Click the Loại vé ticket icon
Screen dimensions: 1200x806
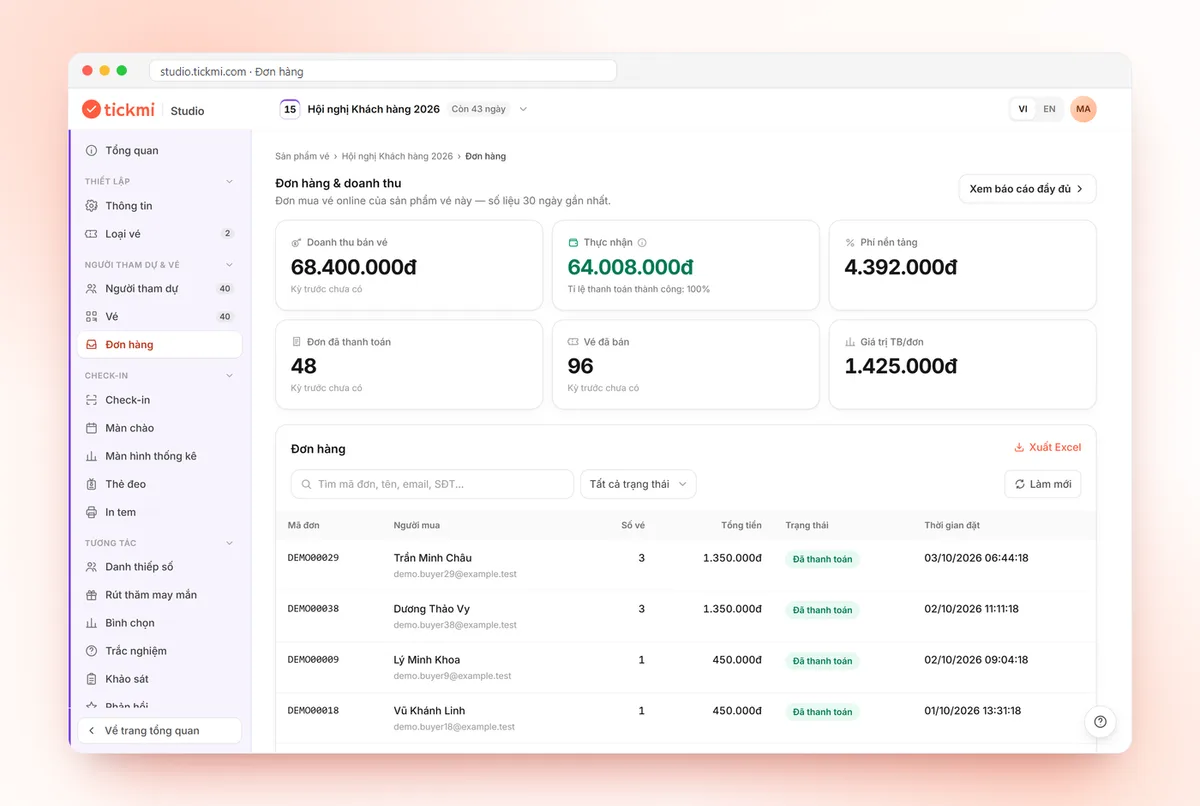tap(92, 234)
